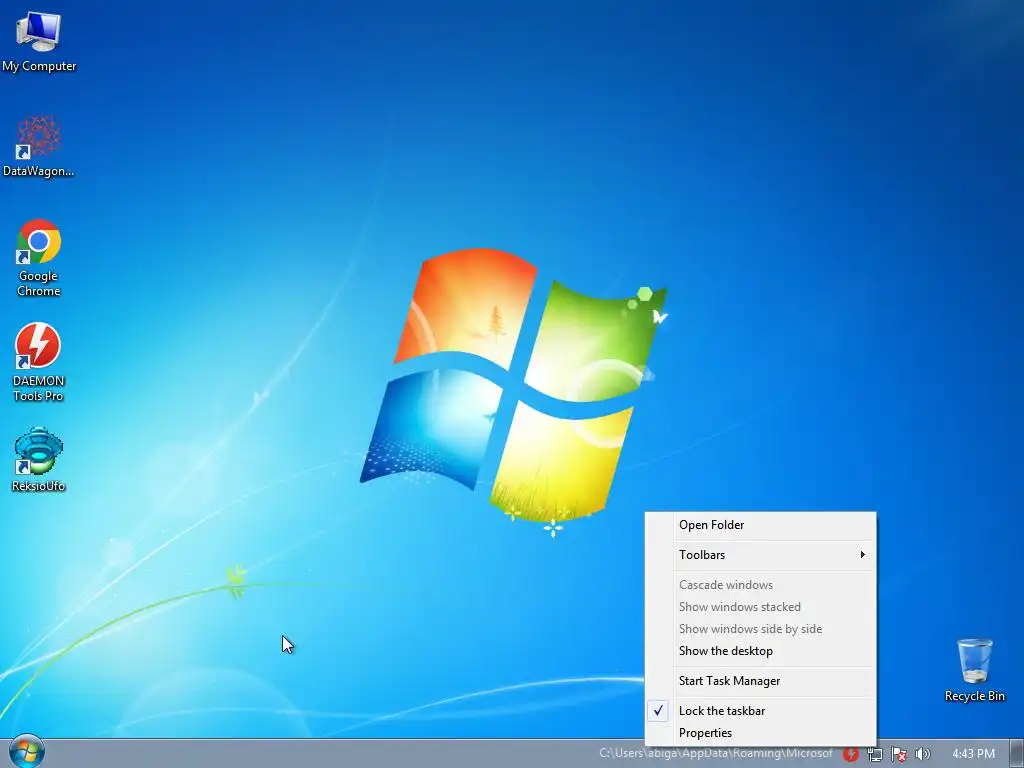Open the Start menu orb

(27, 752)
